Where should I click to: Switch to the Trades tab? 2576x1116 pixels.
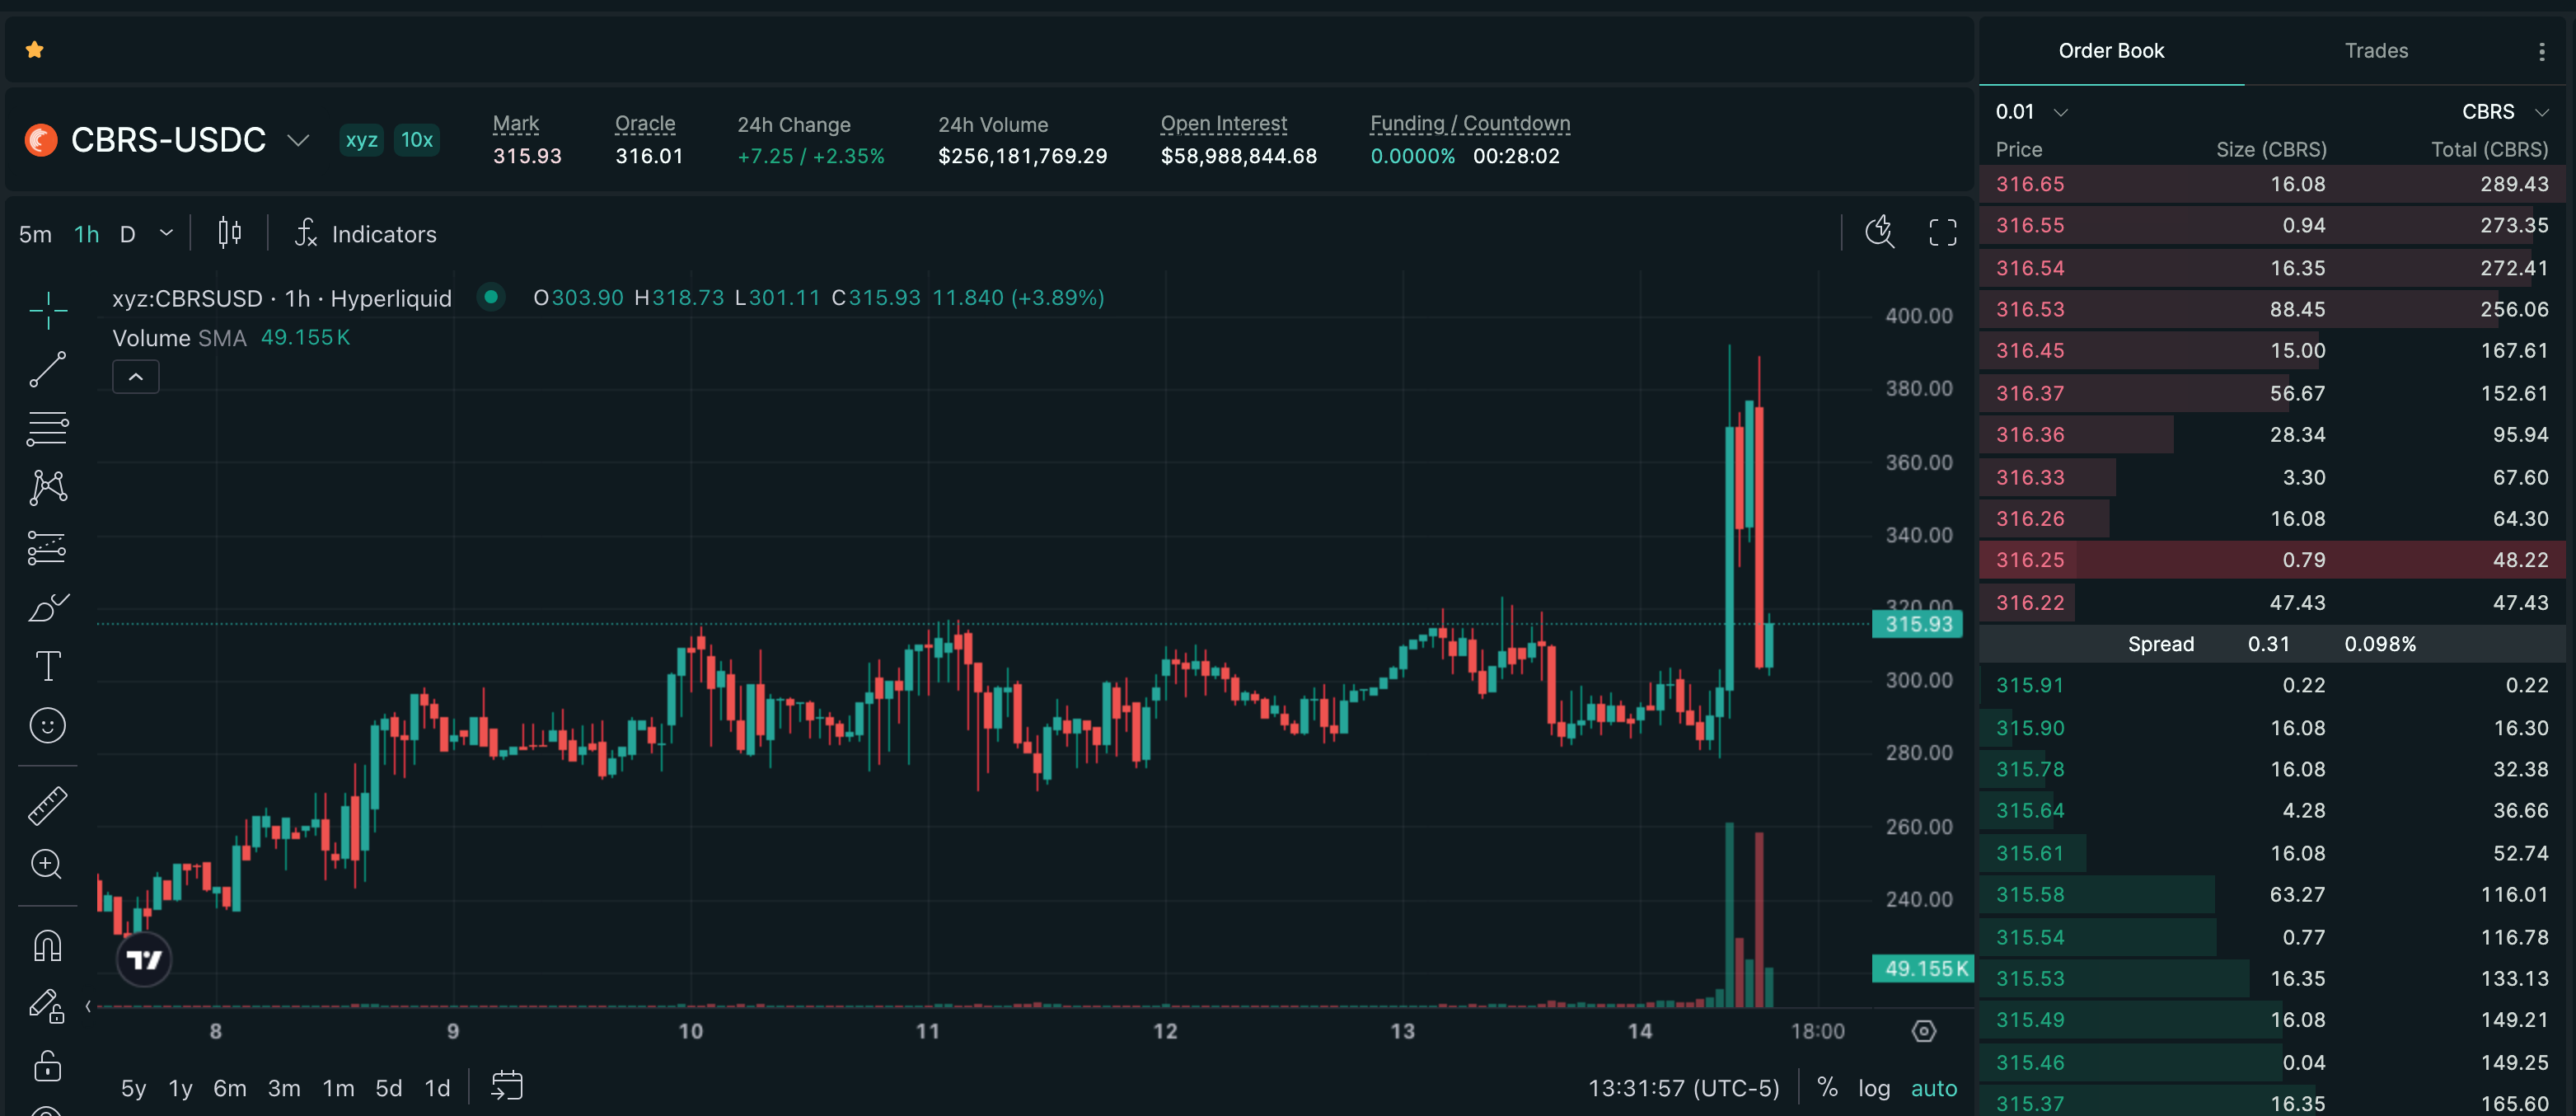tap(2376, 50)
